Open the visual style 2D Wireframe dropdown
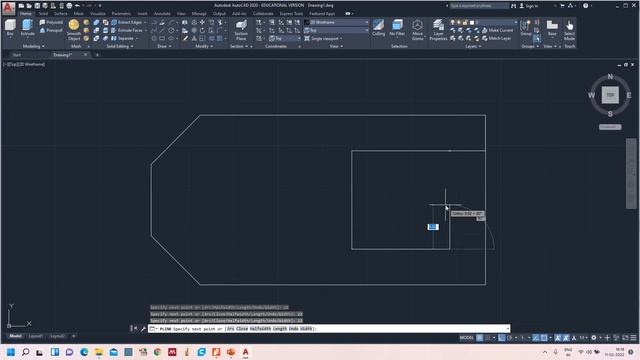This screenshot has width=640, height=360. coord(337,22)
